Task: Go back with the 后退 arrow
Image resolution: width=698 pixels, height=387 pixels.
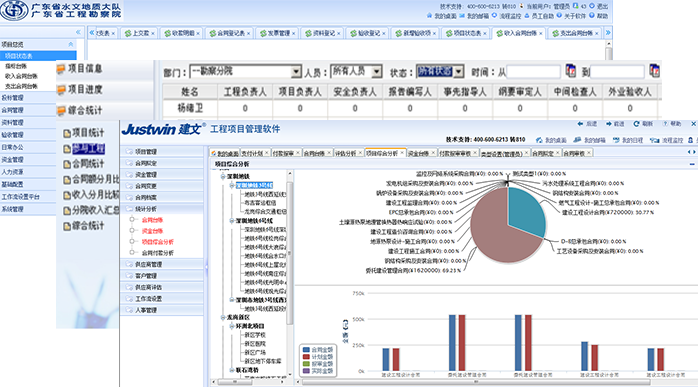Action: 580,124
